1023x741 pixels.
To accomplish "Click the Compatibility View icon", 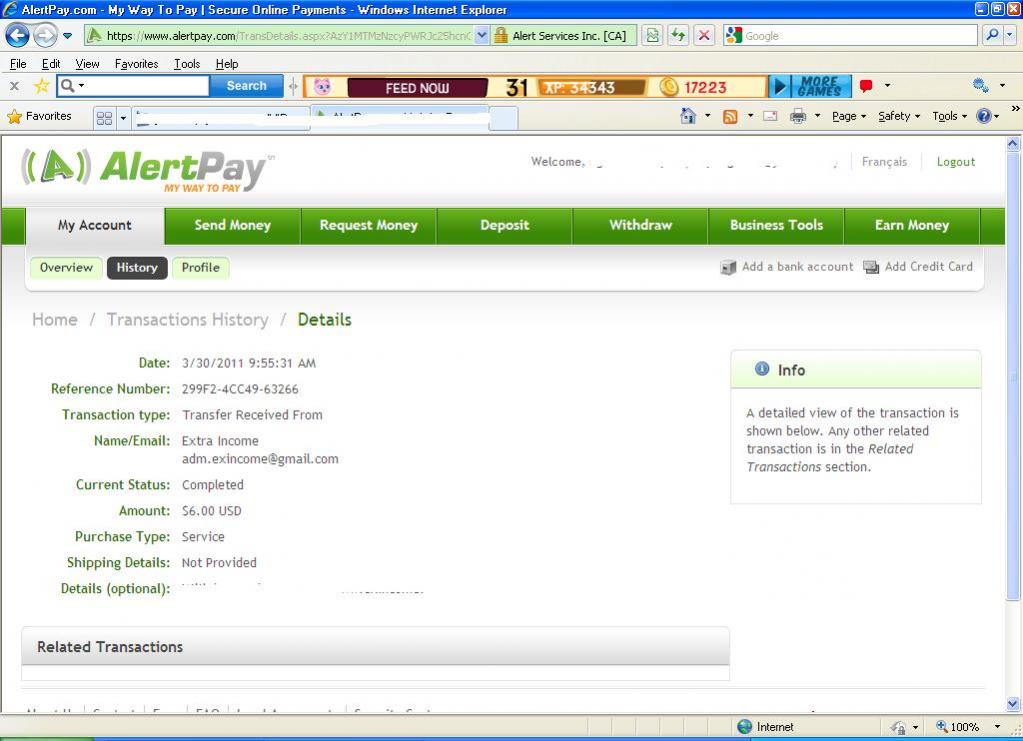I will click(652, 36).
